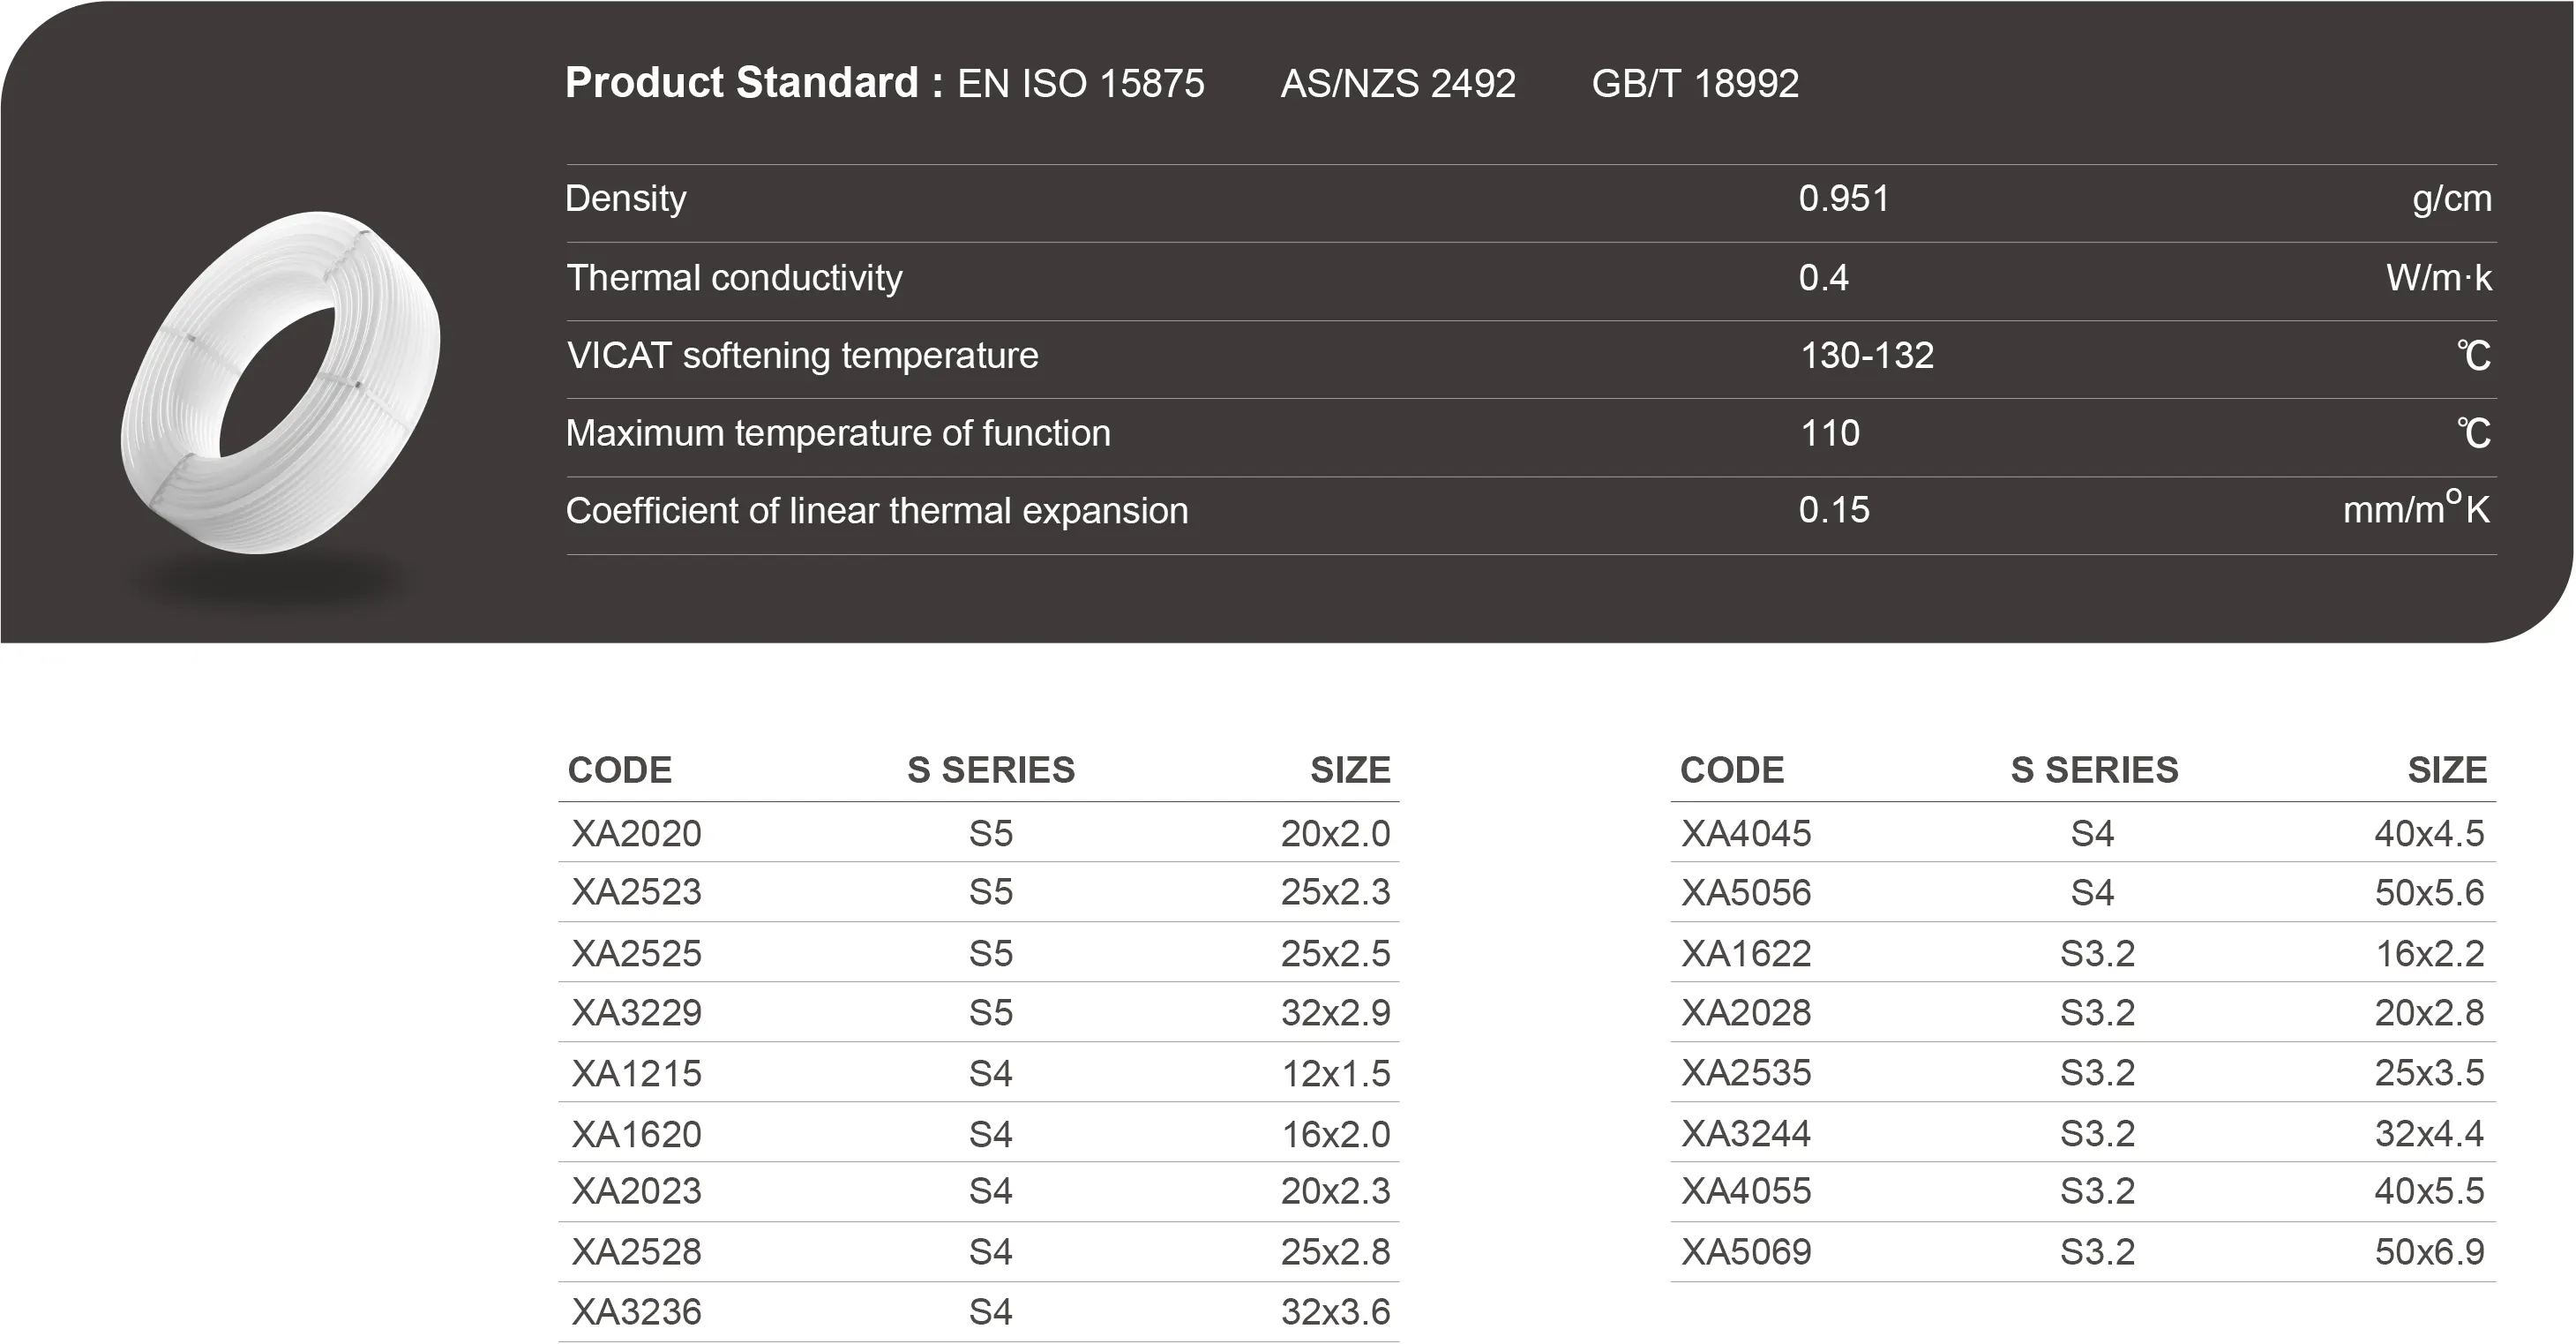Click Maximum temperature of function value 110
The image size is (2576, 1344).
pos(1829,433)
